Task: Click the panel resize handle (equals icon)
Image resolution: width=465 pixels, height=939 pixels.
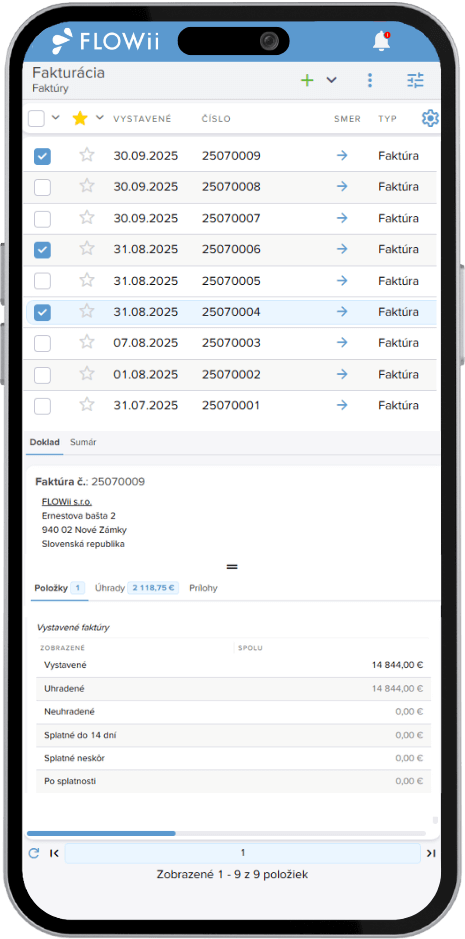Action: (x=232, y=566)
